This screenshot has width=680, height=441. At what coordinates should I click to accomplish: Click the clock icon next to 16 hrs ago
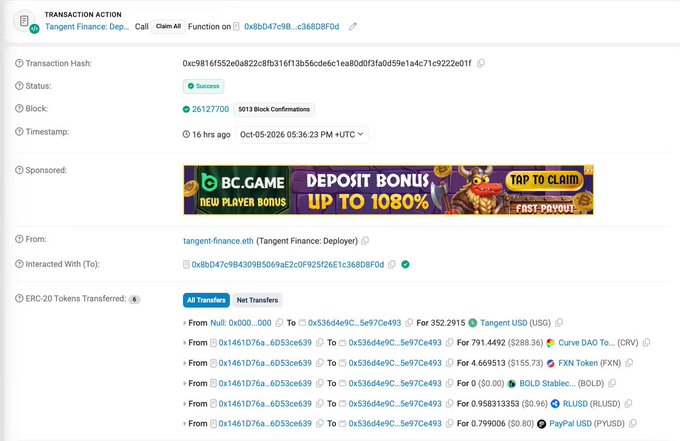[186, 134]
